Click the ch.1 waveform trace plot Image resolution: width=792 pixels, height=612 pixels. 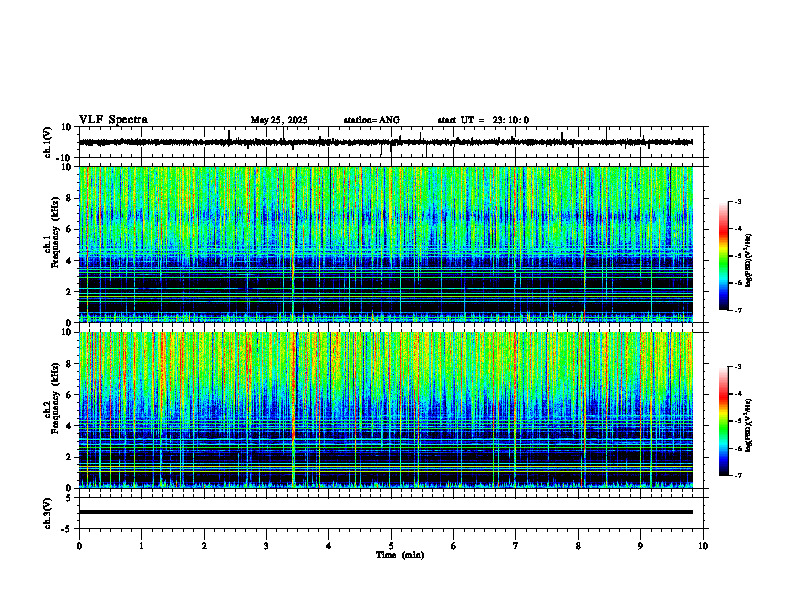coord(385,142)
